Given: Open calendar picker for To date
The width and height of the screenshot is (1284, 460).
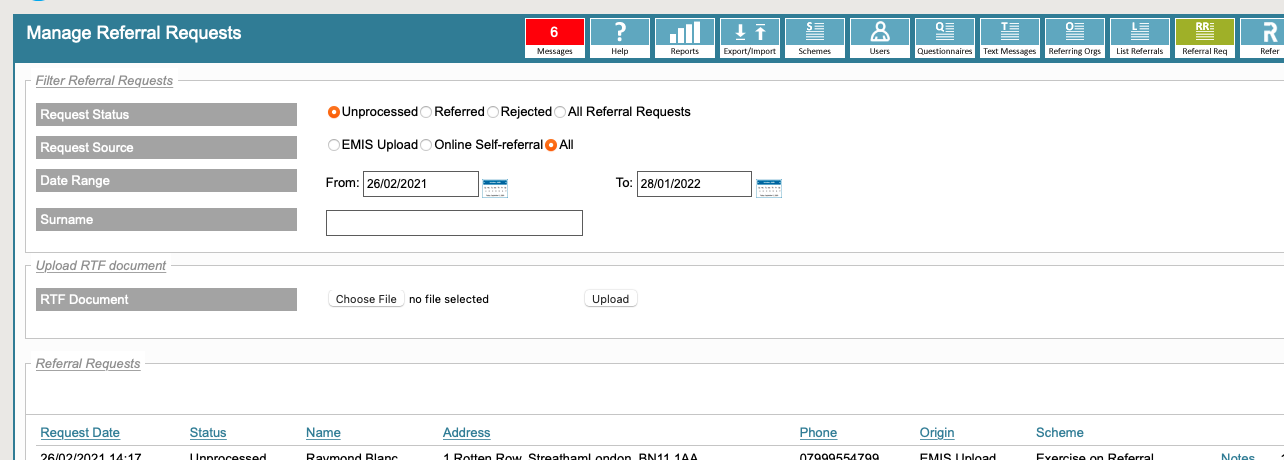Looking at the screenshot, I should tap(769, 187).
